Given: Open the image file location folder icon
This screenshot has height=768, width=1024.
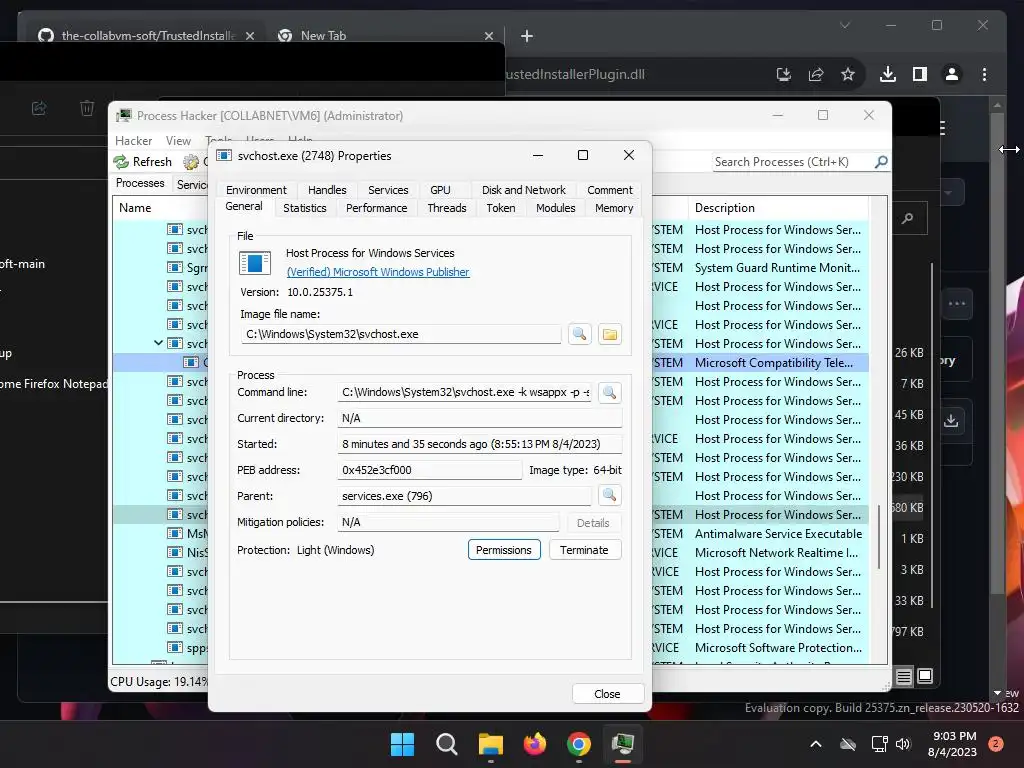Looking at the screenshot, I should pos(609,334).
